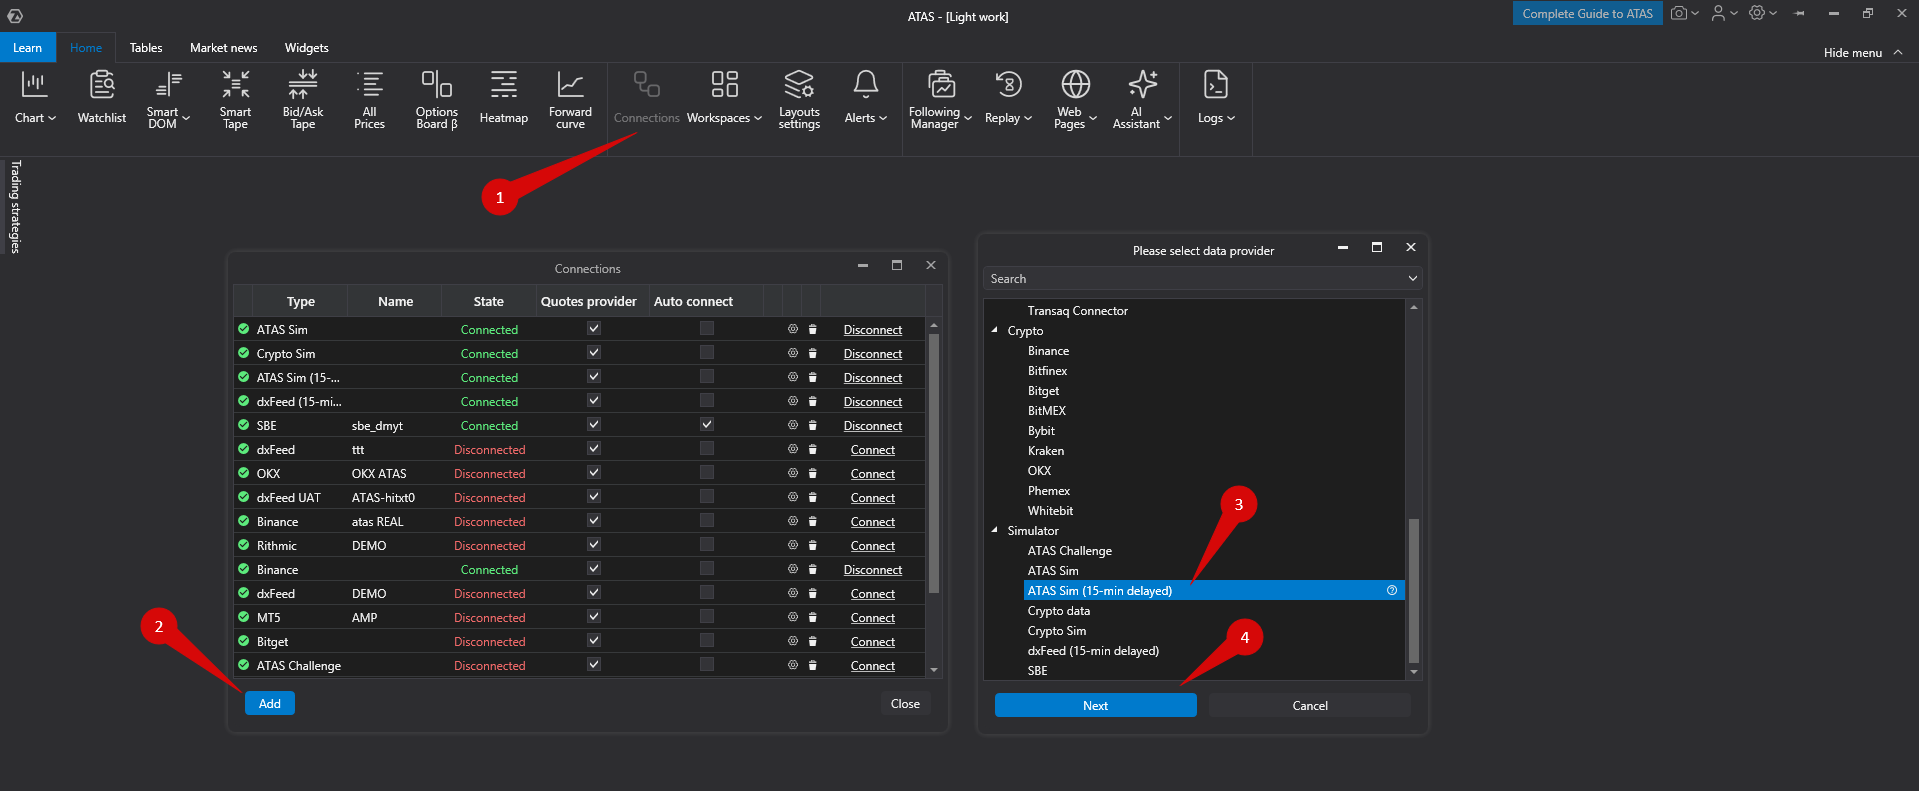Image resolution: width=1919 pixels, height=791 pixels.
Task: Open the Tables tab
Action: coord(146,48)
